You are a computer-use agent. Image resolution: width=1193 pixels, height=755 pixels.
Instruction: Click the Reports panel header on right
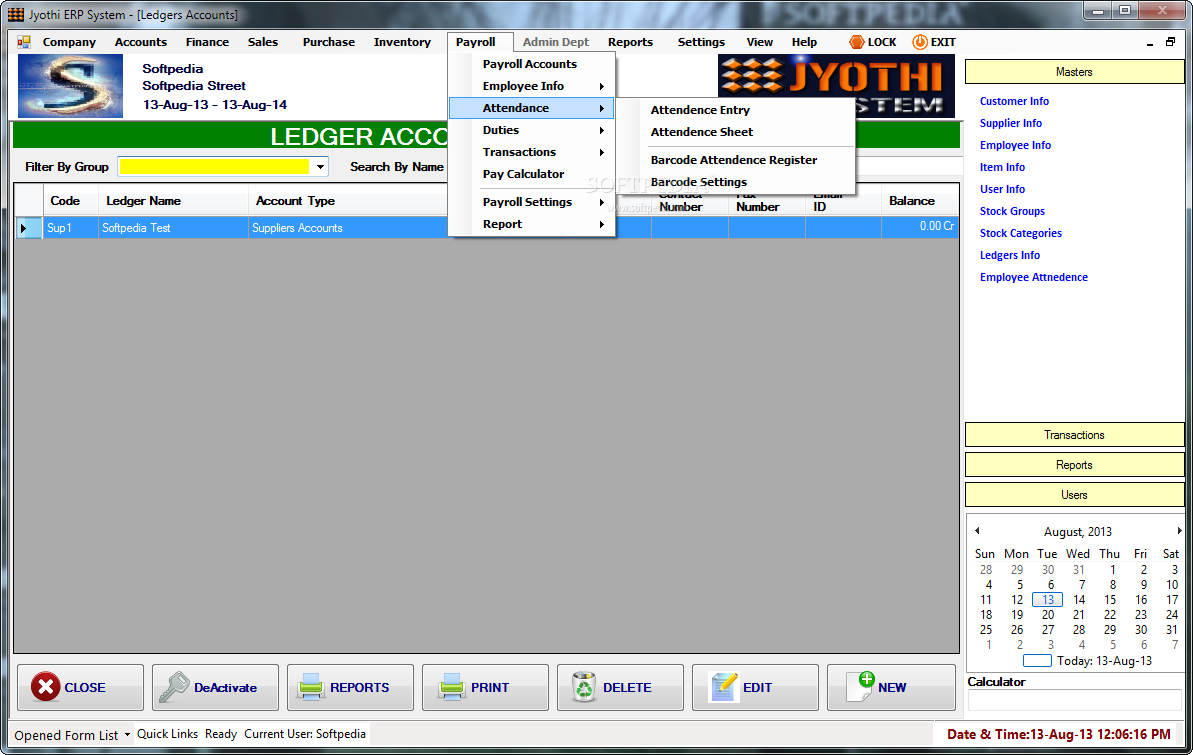(x=1074, y=464)
